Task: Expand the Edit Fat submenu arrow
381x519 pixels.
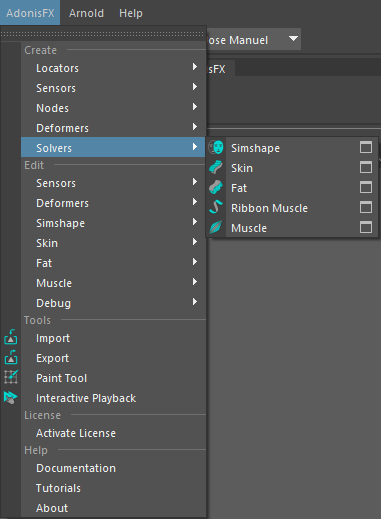Action: (195, 262)
